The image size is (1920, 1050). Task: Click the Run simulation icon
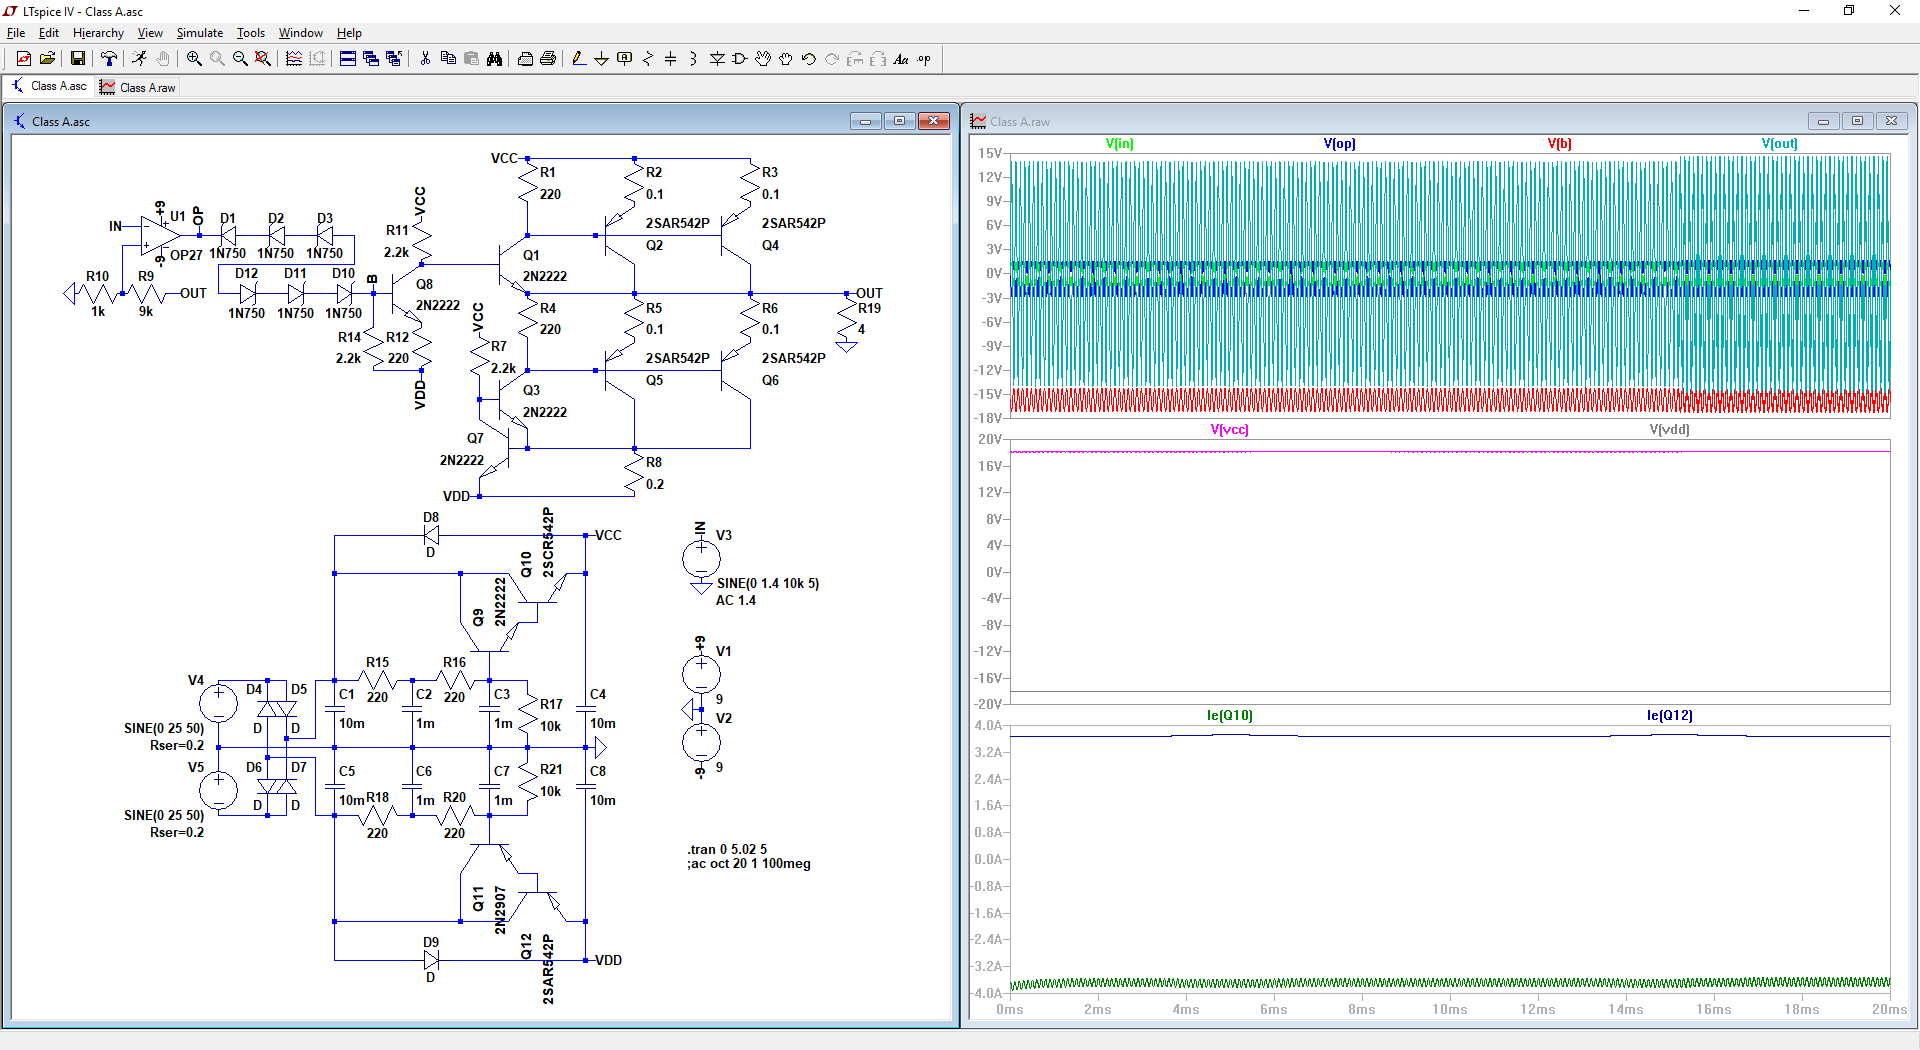pyautogui.click(x=139, y=59)
